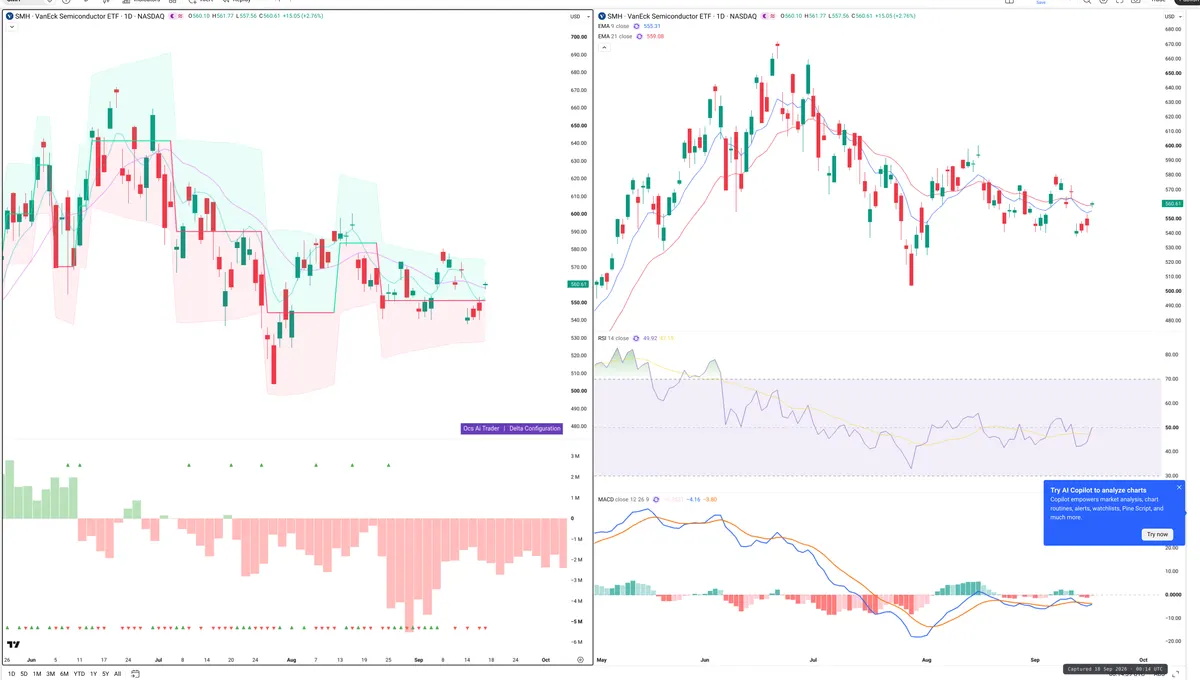Collapse the indicator legend under EMA 21
This screenshot has height=680, width=1200.
[602, 46]
